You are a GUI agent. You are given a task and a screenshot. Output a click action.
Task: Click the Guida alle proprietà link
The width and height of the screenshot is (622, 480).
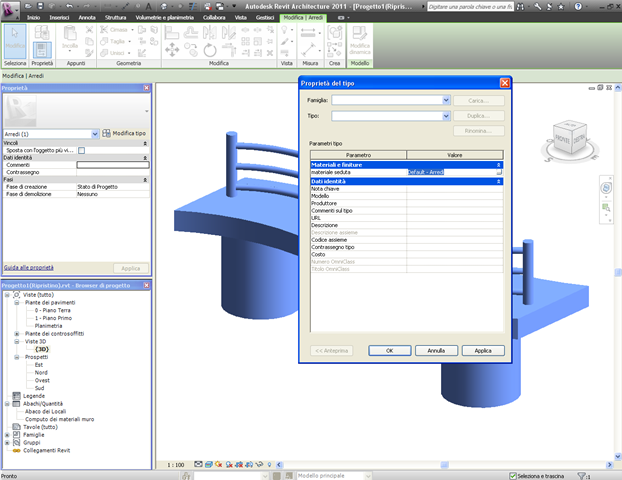point(29,268)
